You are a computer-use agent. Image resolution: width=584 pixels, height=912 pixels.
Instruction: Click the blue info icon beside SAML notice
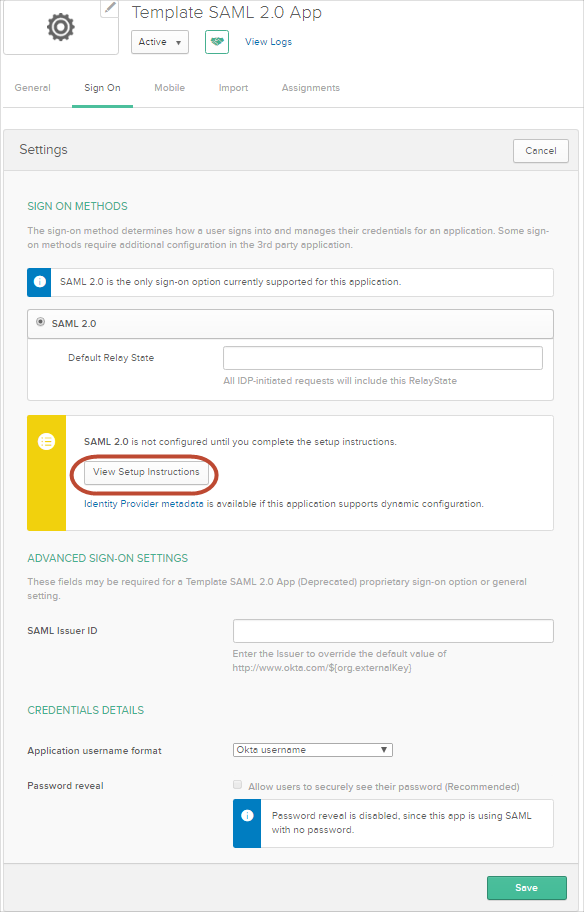[x=40, y=282]
